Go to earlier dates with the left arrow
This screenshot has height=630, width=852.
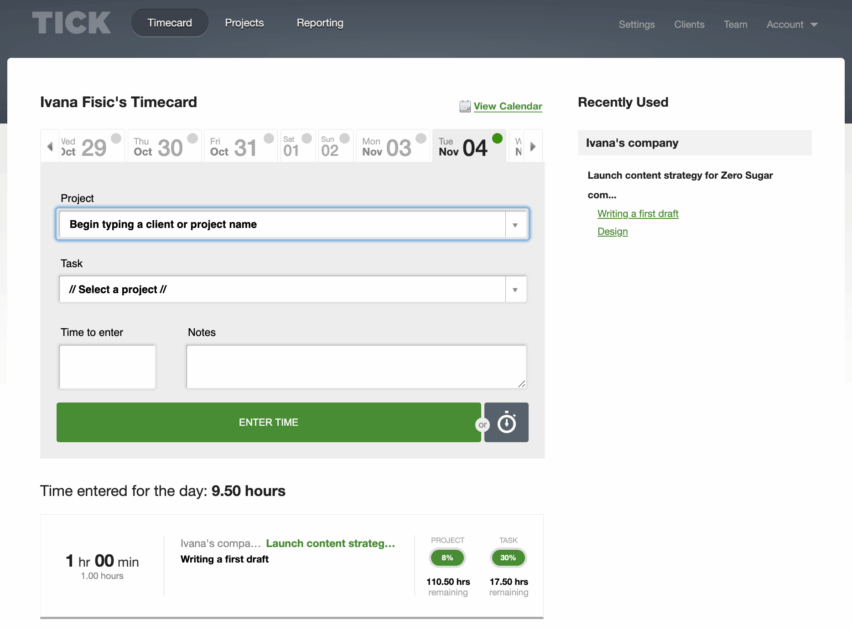(x=52, y=145)
